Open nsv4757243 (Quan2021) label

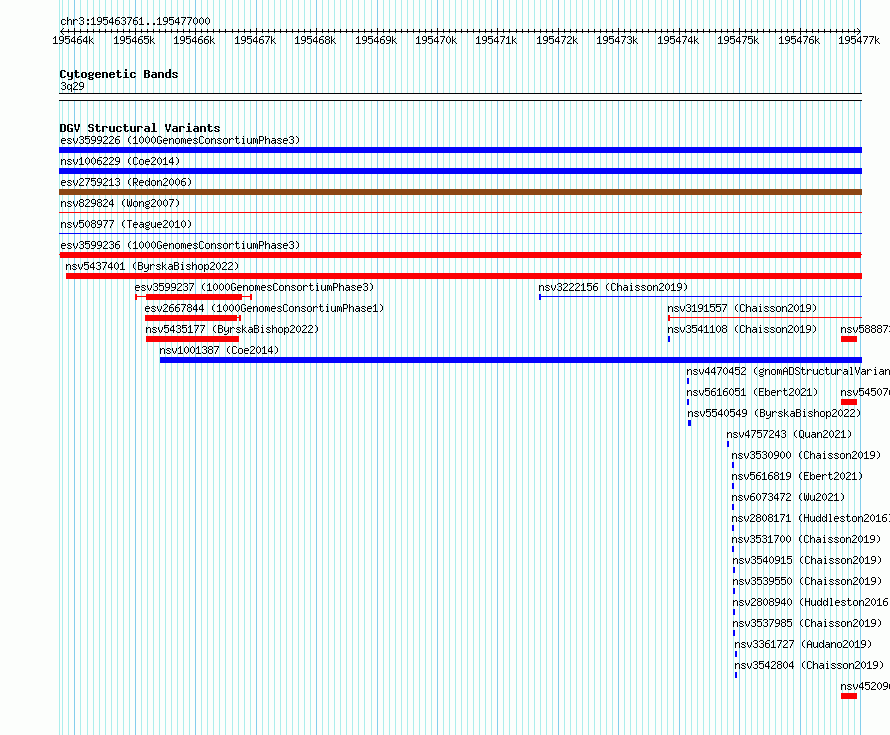pyautogui.click(x=790, y=434)
